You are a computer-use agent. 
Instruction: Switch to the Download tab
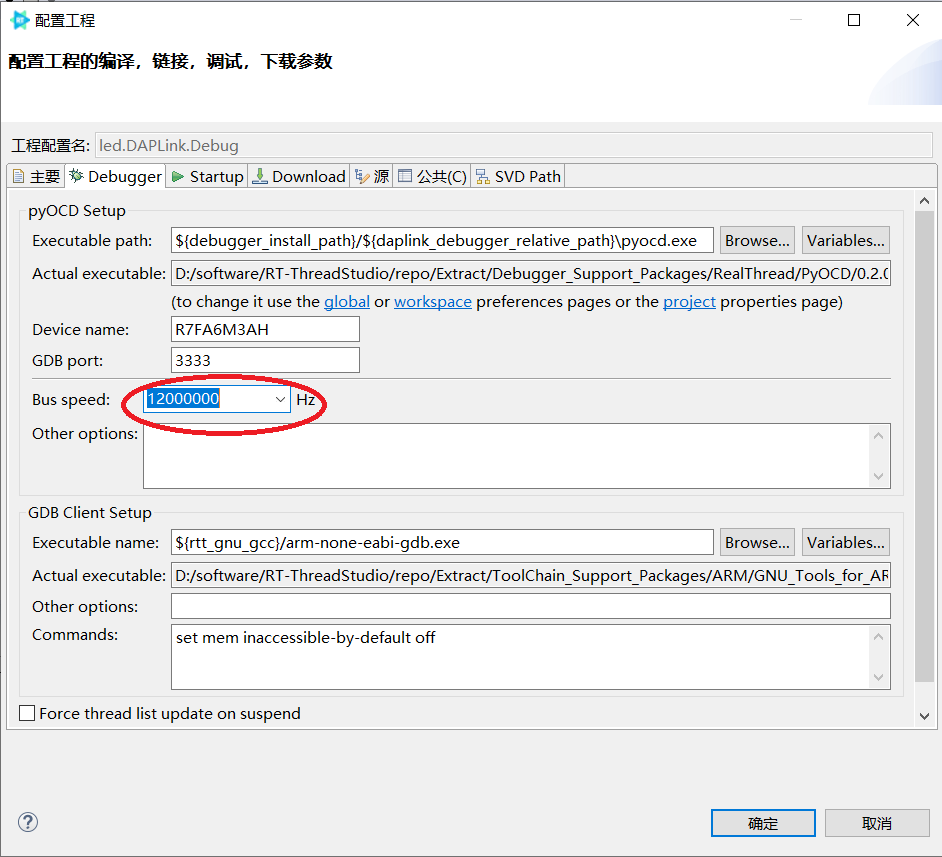(x=299, y=177)
